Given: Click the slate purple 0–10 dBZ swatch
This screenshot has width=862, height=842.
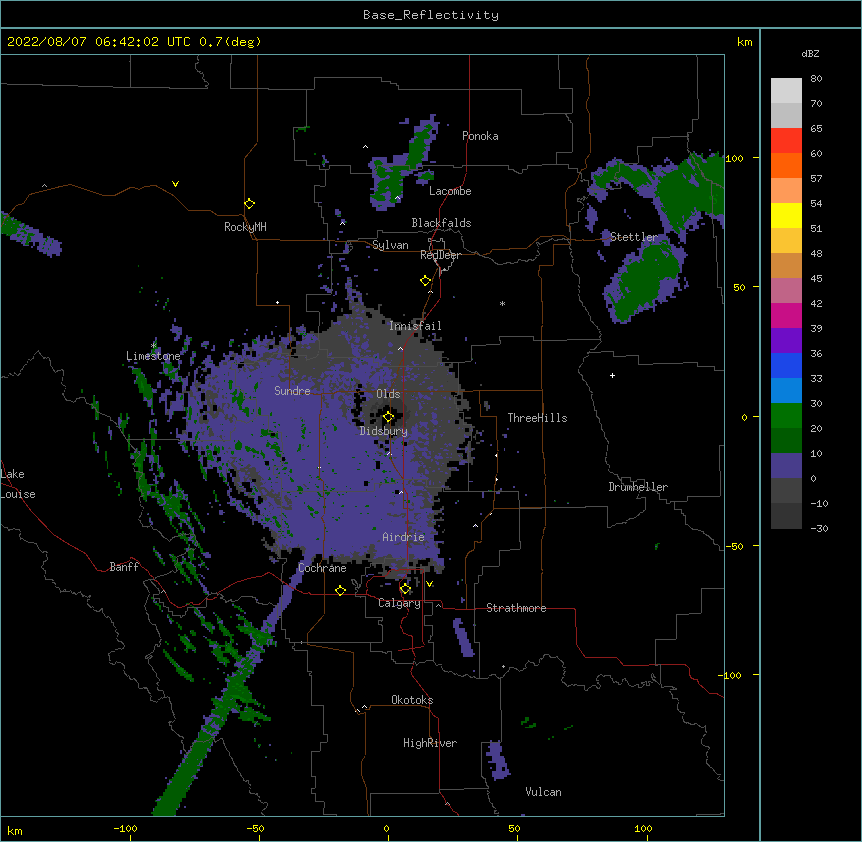Looking at the screenshot, I should click(x=786, y=466).
